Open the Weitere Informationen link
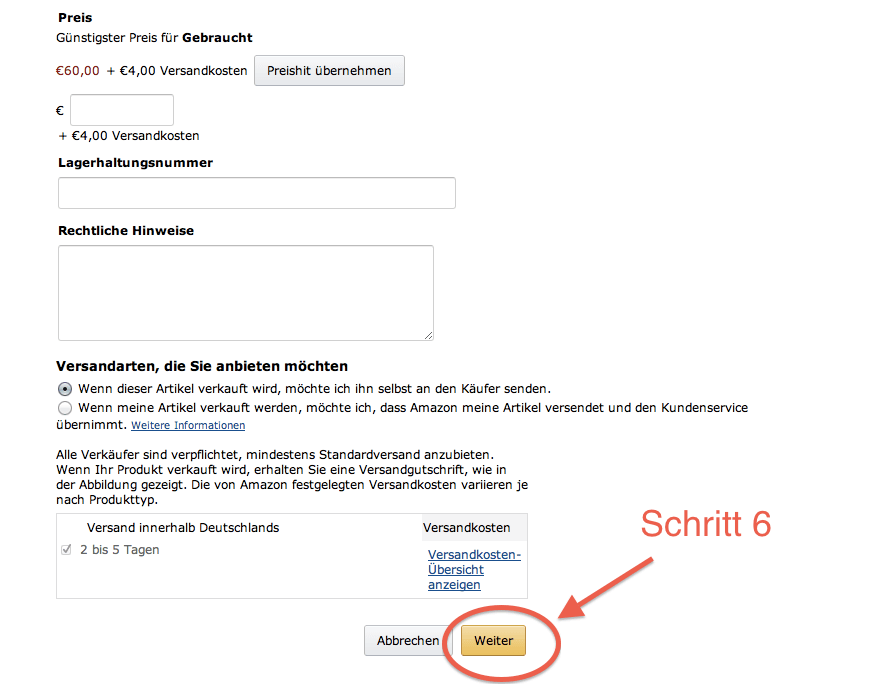 click(188, 425)
